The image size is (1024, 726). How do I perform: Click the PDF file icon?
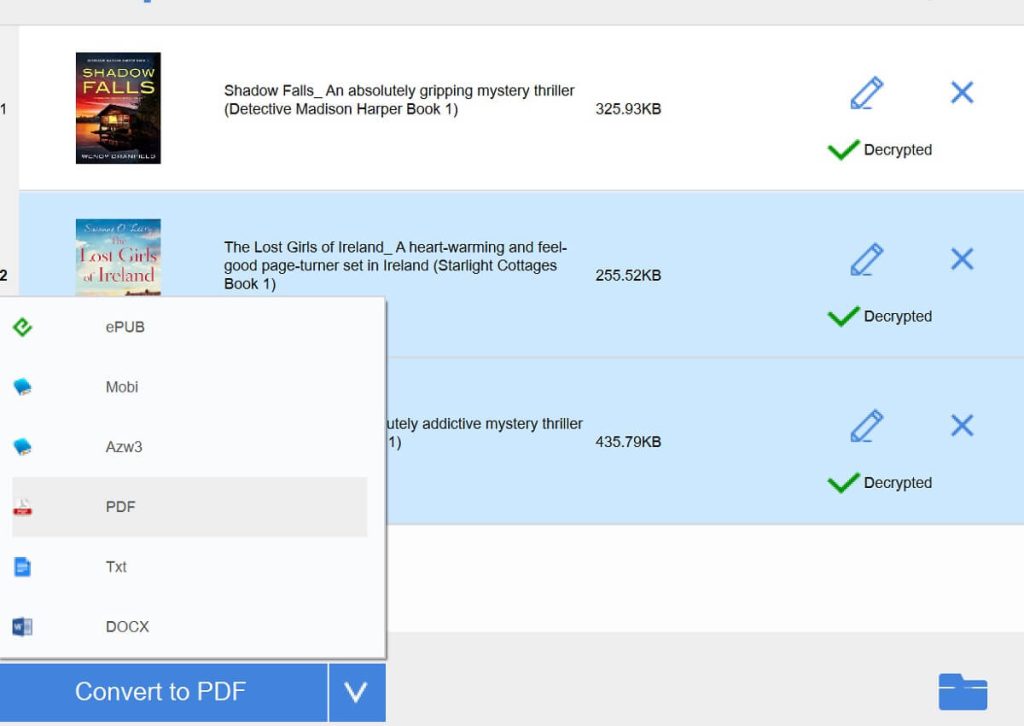(x=22, y=507)
